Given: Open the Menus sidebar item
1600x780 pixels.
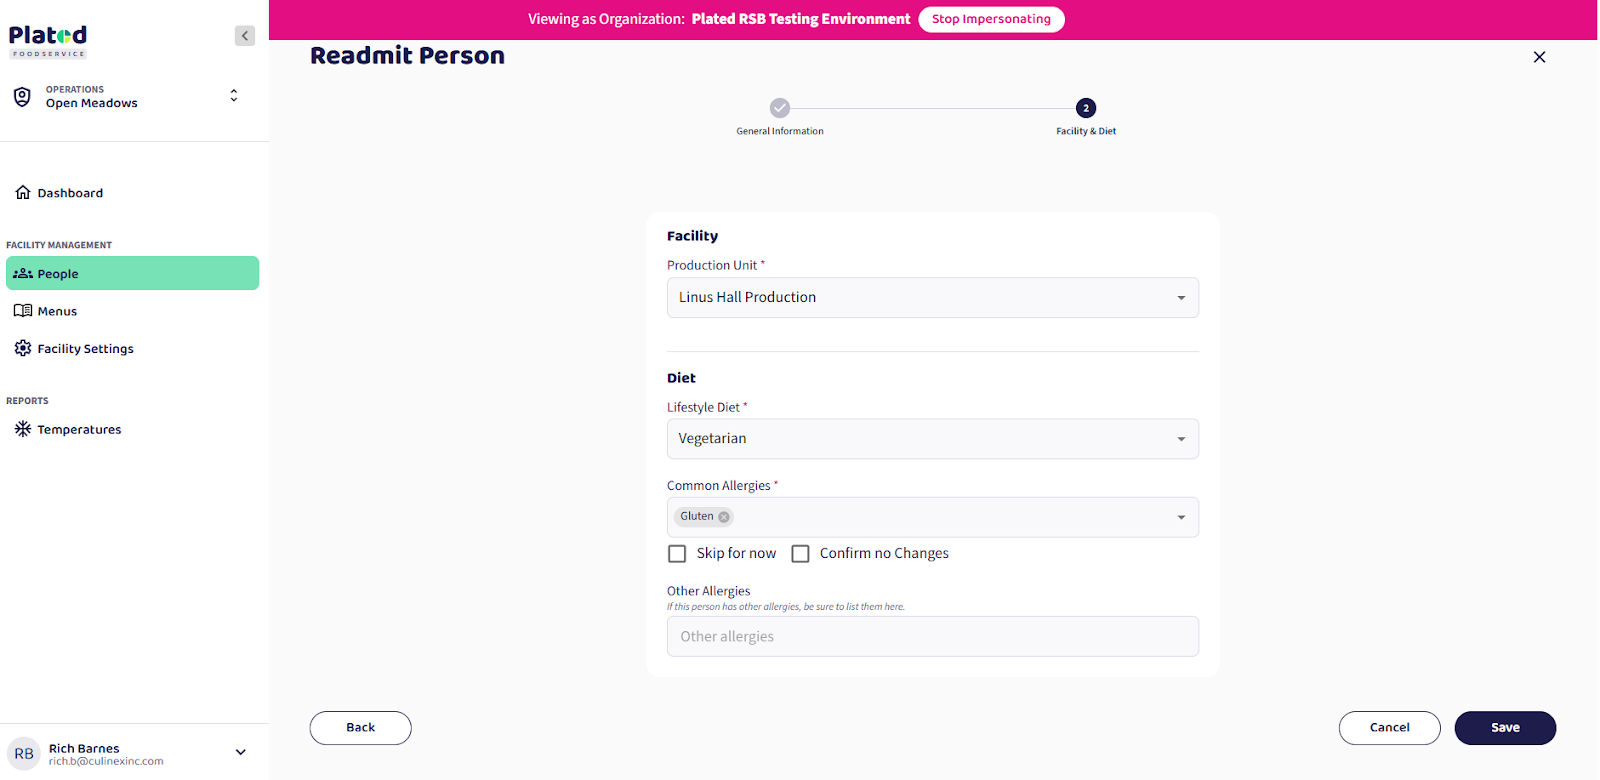Looking at the screenshot, I should point(57,311).
